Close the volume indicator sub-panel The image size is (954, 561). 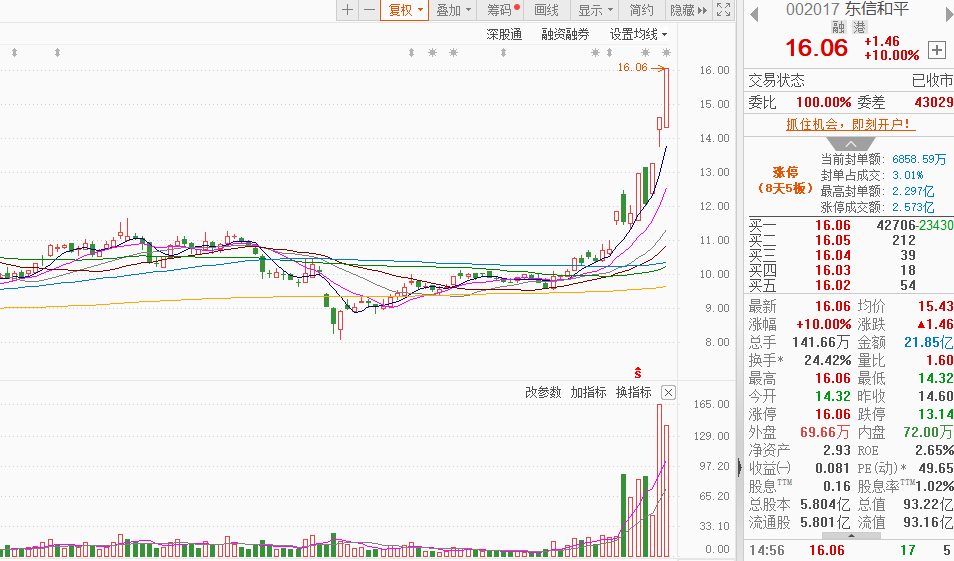pos(668,392)
